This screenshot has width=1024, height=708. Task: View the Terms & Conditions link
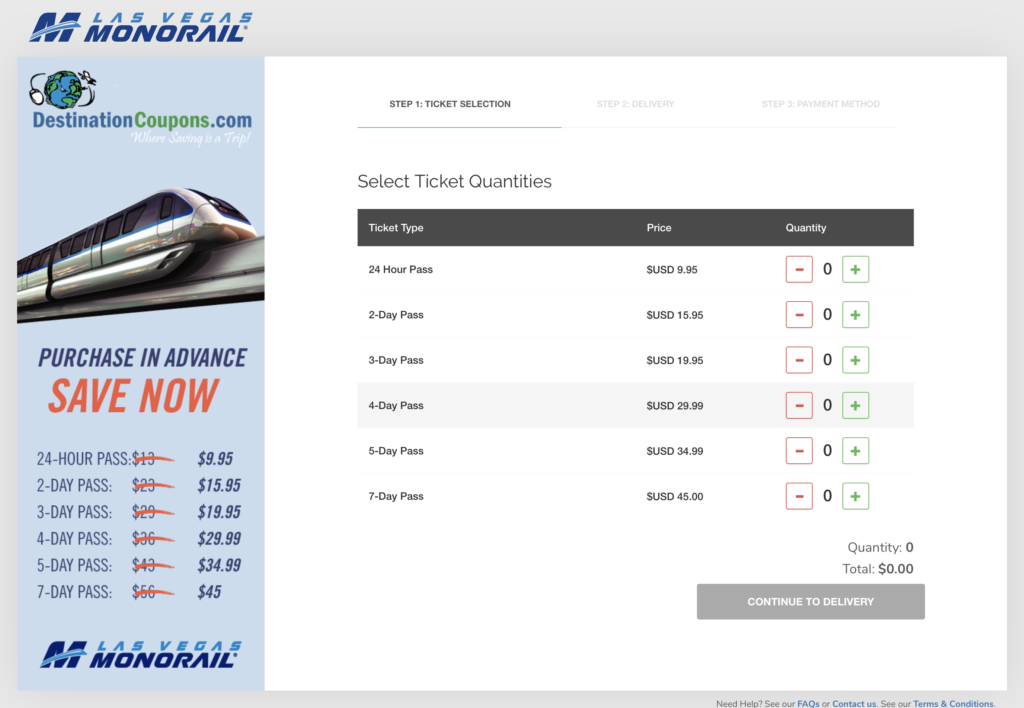953,703
